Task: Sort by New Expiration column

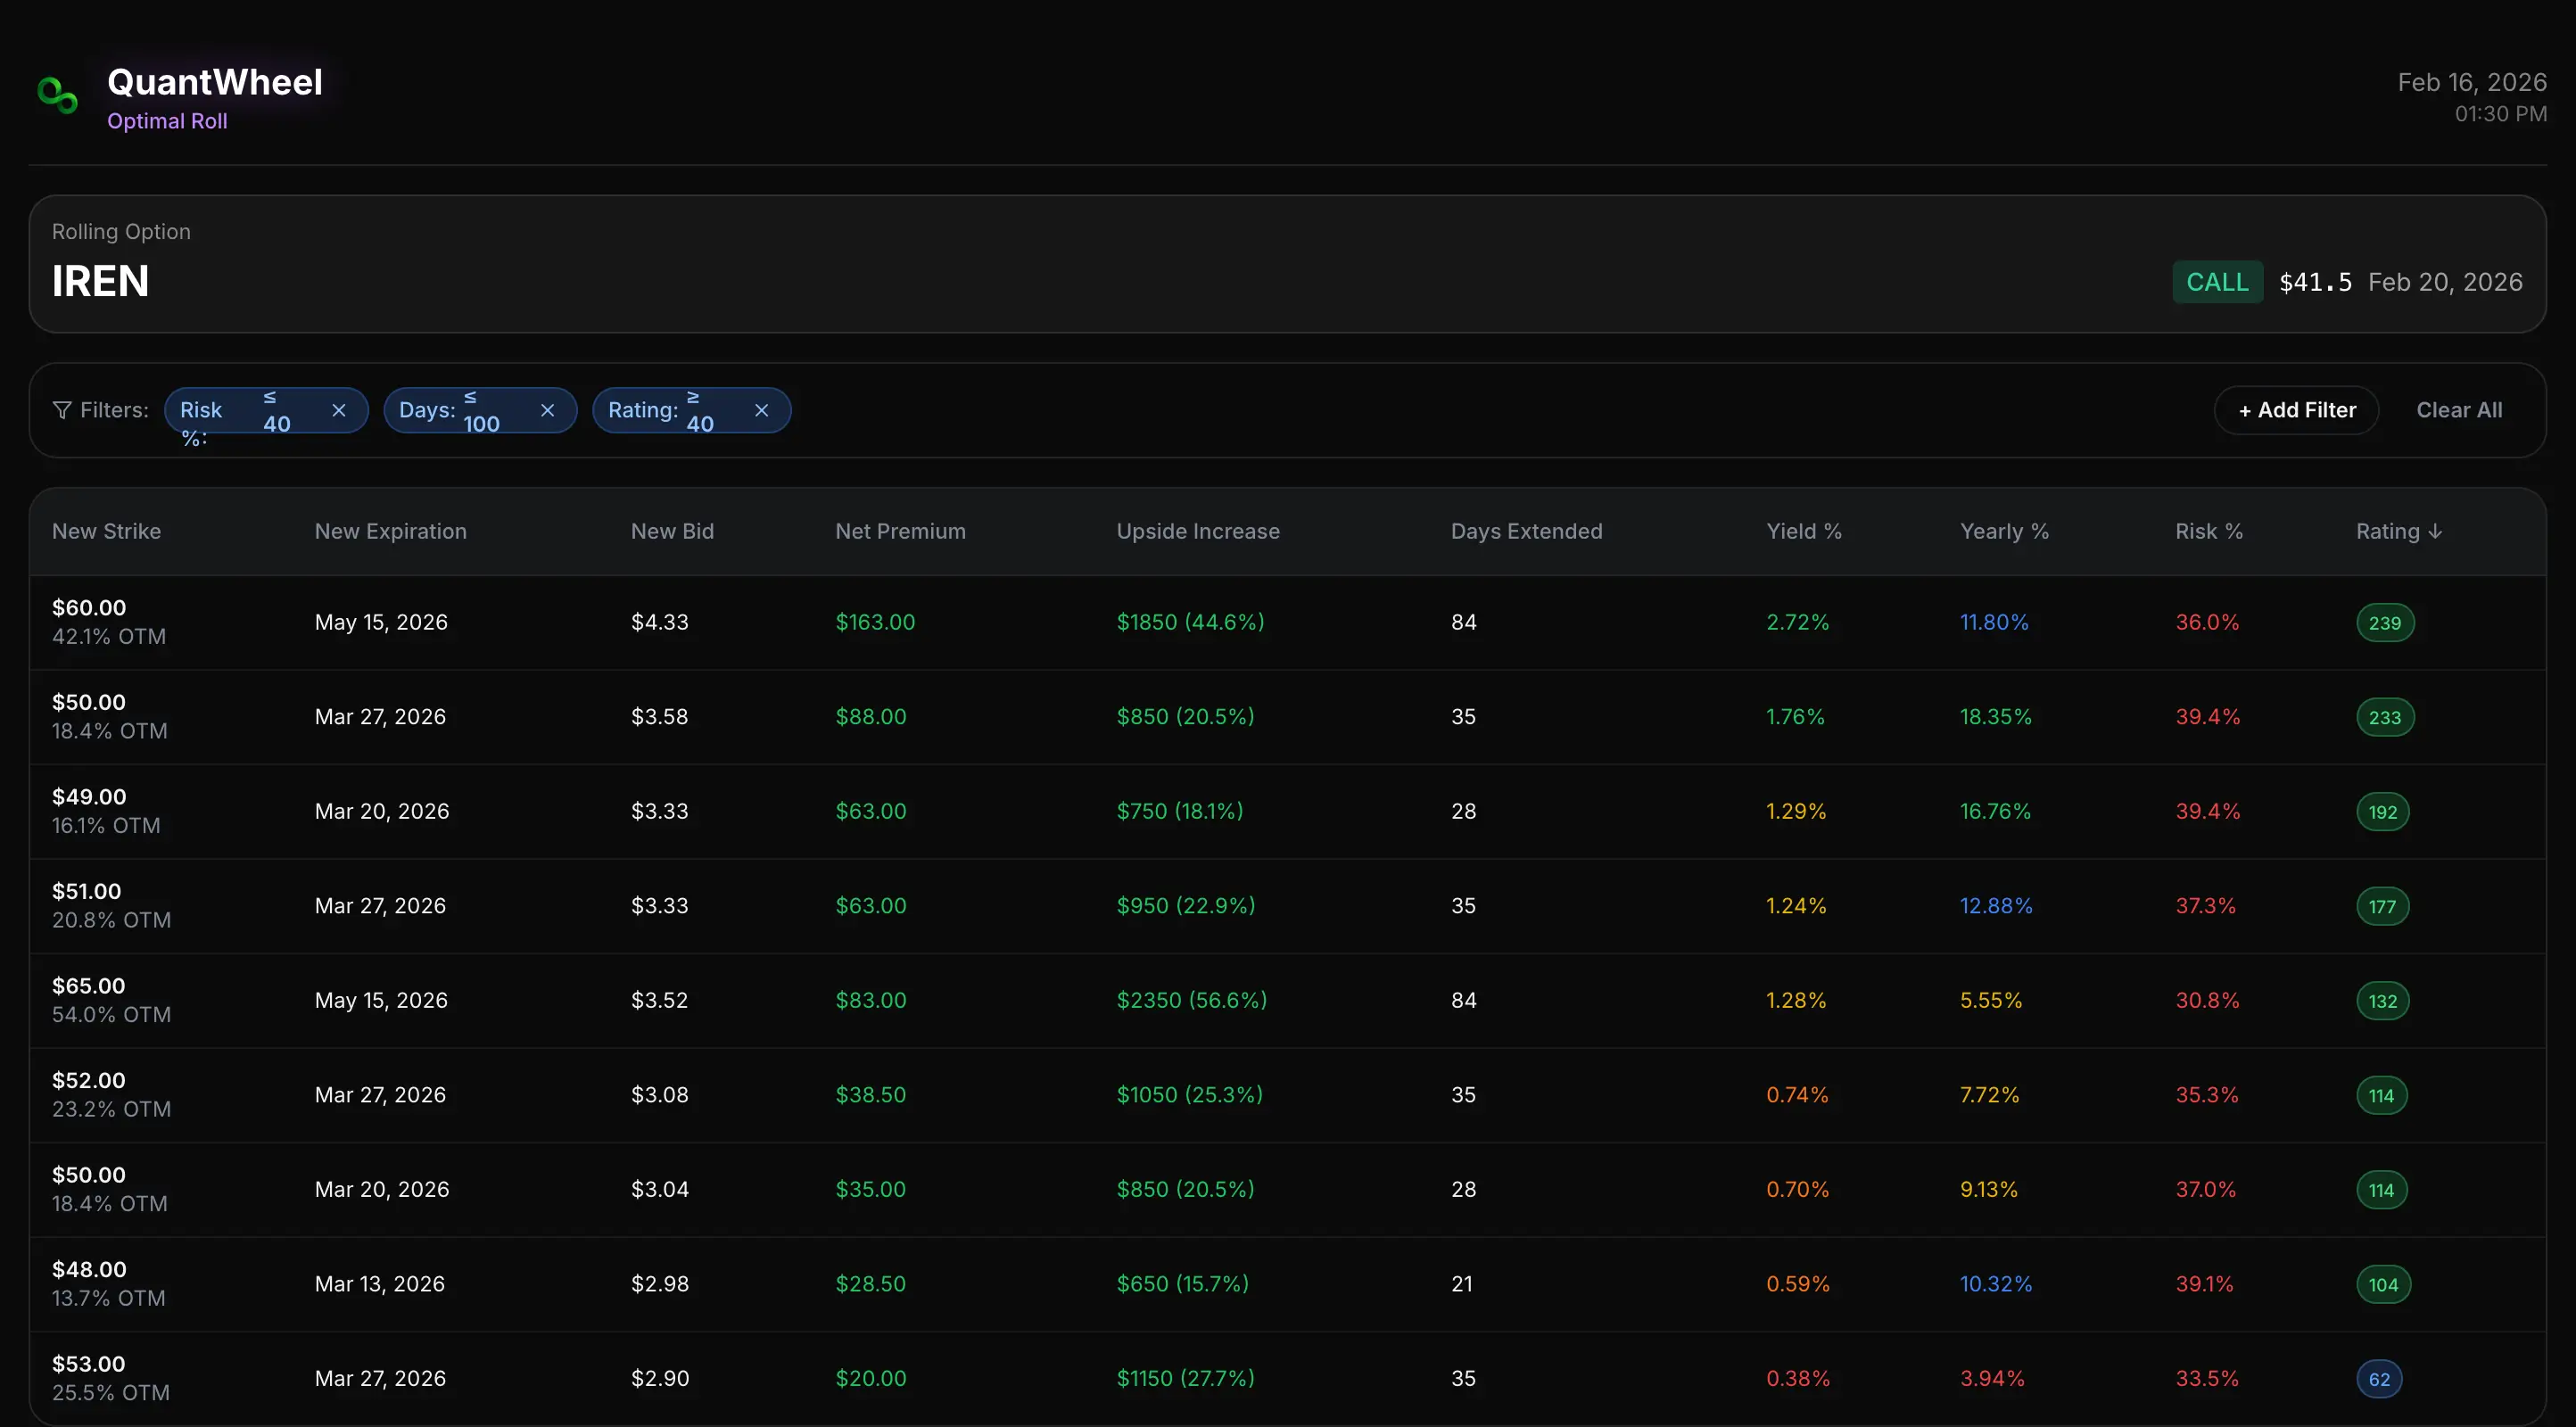Action: click(390, 531)
